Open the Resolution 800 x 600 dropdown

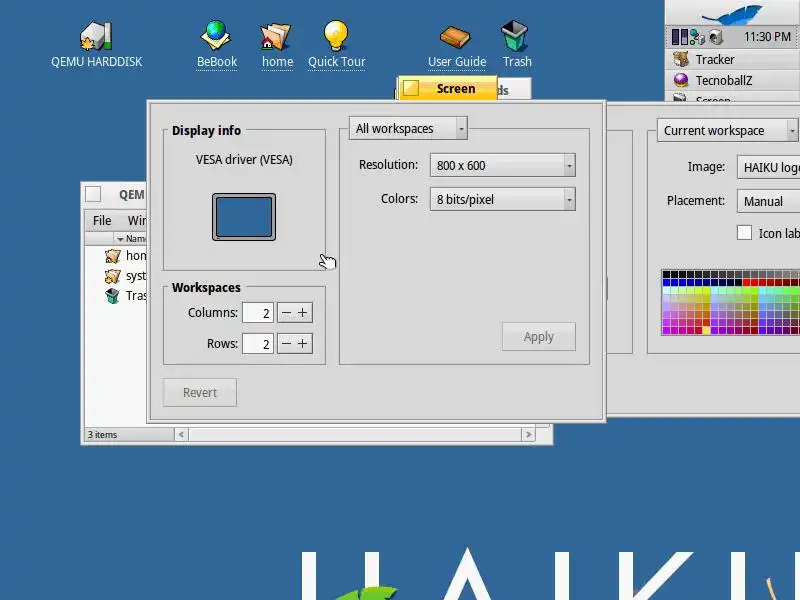[x=503, y=165]
